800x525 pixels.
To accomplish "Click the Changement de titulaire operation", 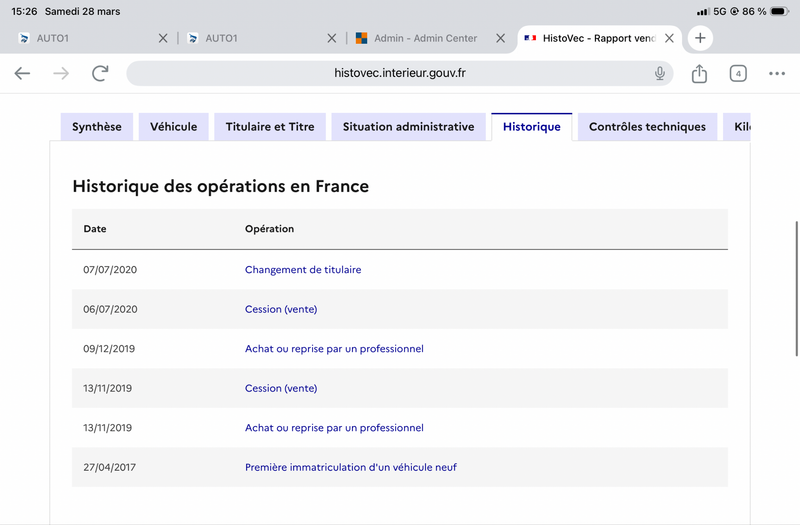I will [x=303, y=270].
